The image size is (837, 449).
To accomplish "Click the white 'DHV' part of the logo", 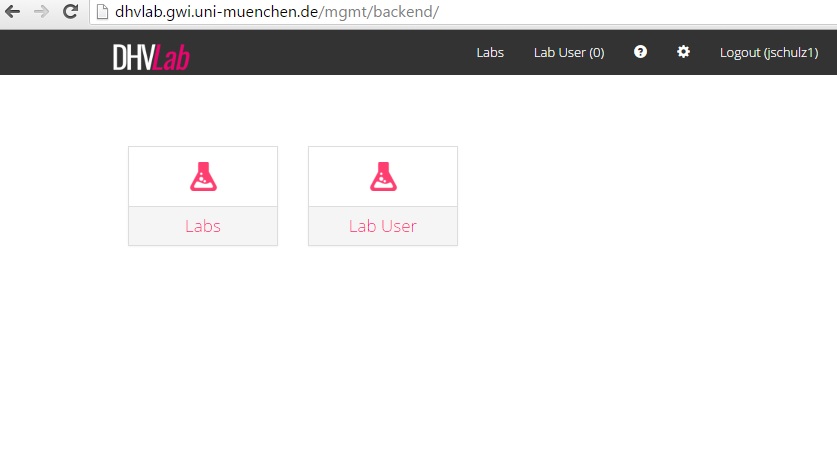I will coord(133,58).
